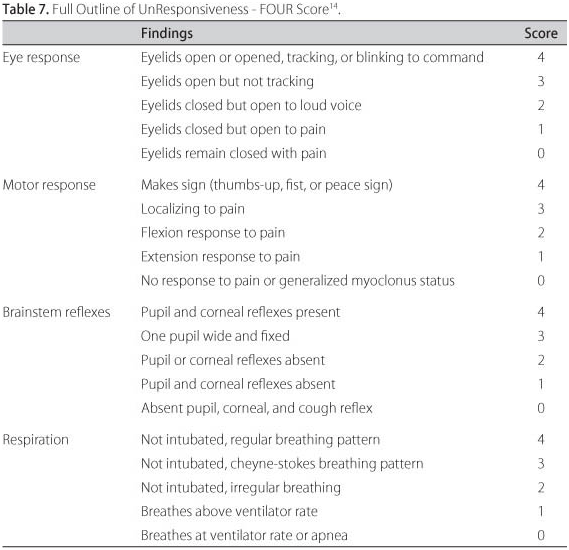Select the Score column header
569x550 pixels.
tap(541, 33)
